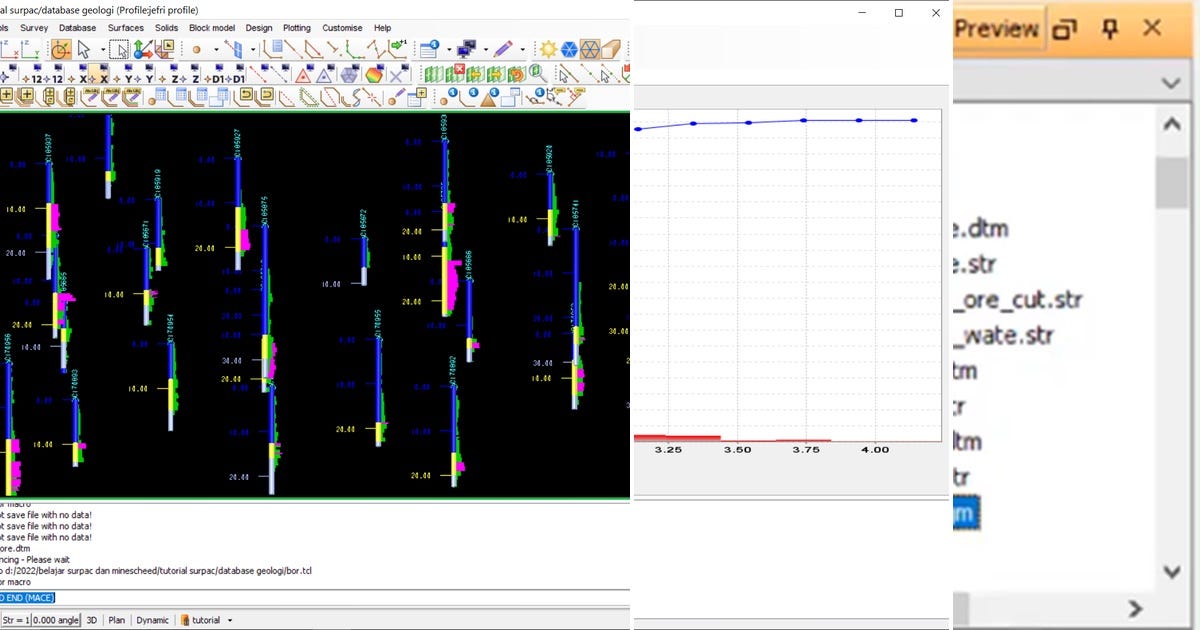Toggle Dynamic mode in status bar
This screenshot has width=1200, height=630.
(153, 620)
